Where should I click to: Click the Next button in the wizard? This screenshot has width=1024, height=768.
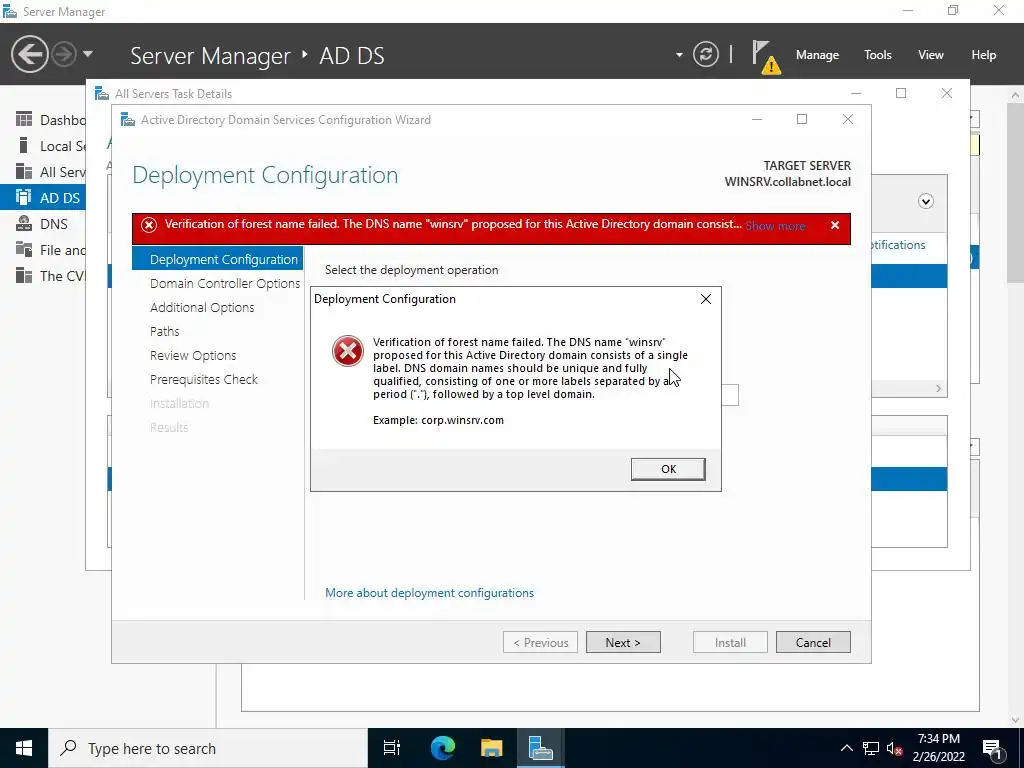tap(623, 643)
